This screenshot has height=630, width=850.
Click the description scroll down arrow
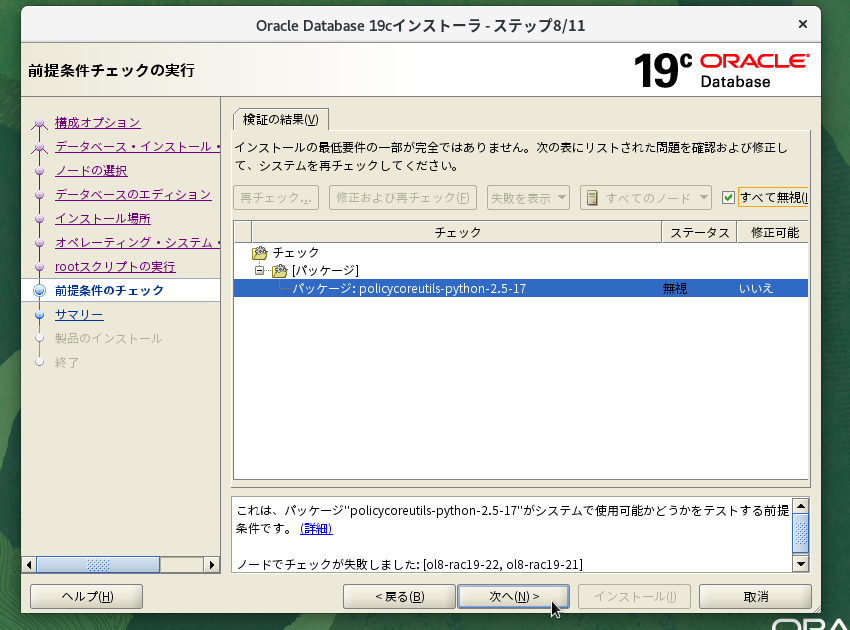tap(801, 564)
